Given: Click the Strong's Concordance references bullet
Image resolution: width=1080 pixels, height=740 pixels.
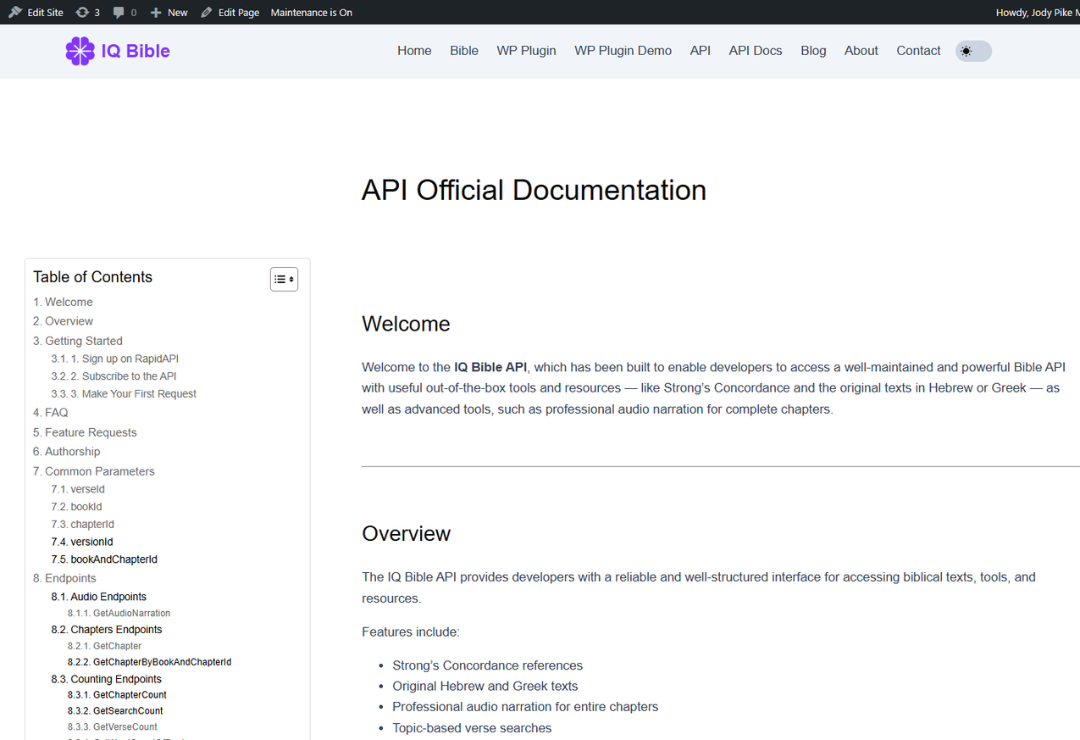Looking at the screenshot, I should click(488, 666).
